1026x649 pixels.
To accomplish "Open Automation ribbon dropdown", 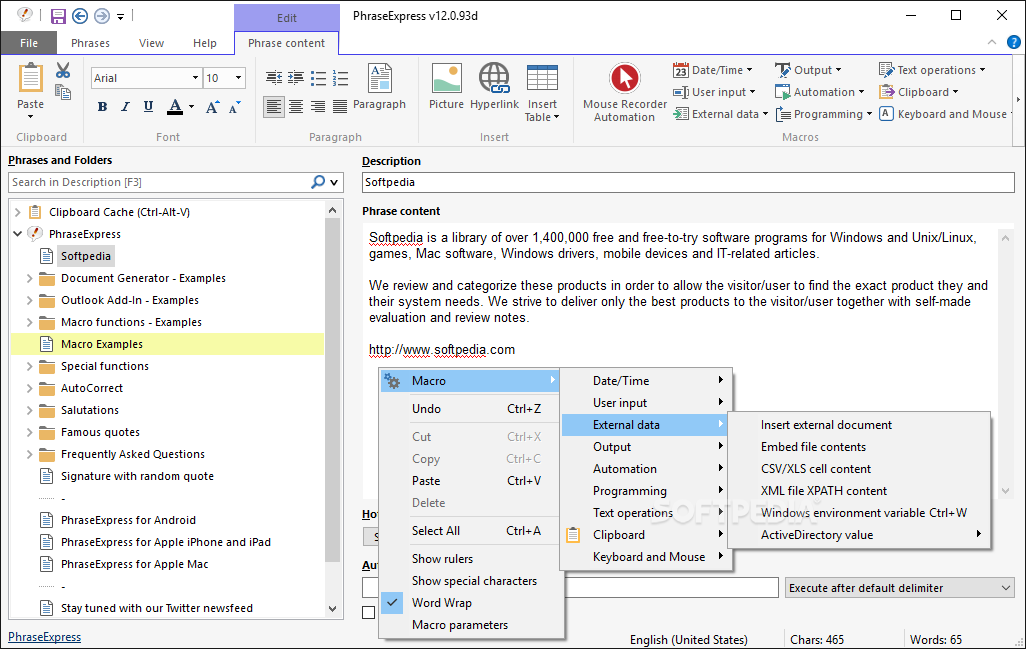I will click(x=820, y=92).
